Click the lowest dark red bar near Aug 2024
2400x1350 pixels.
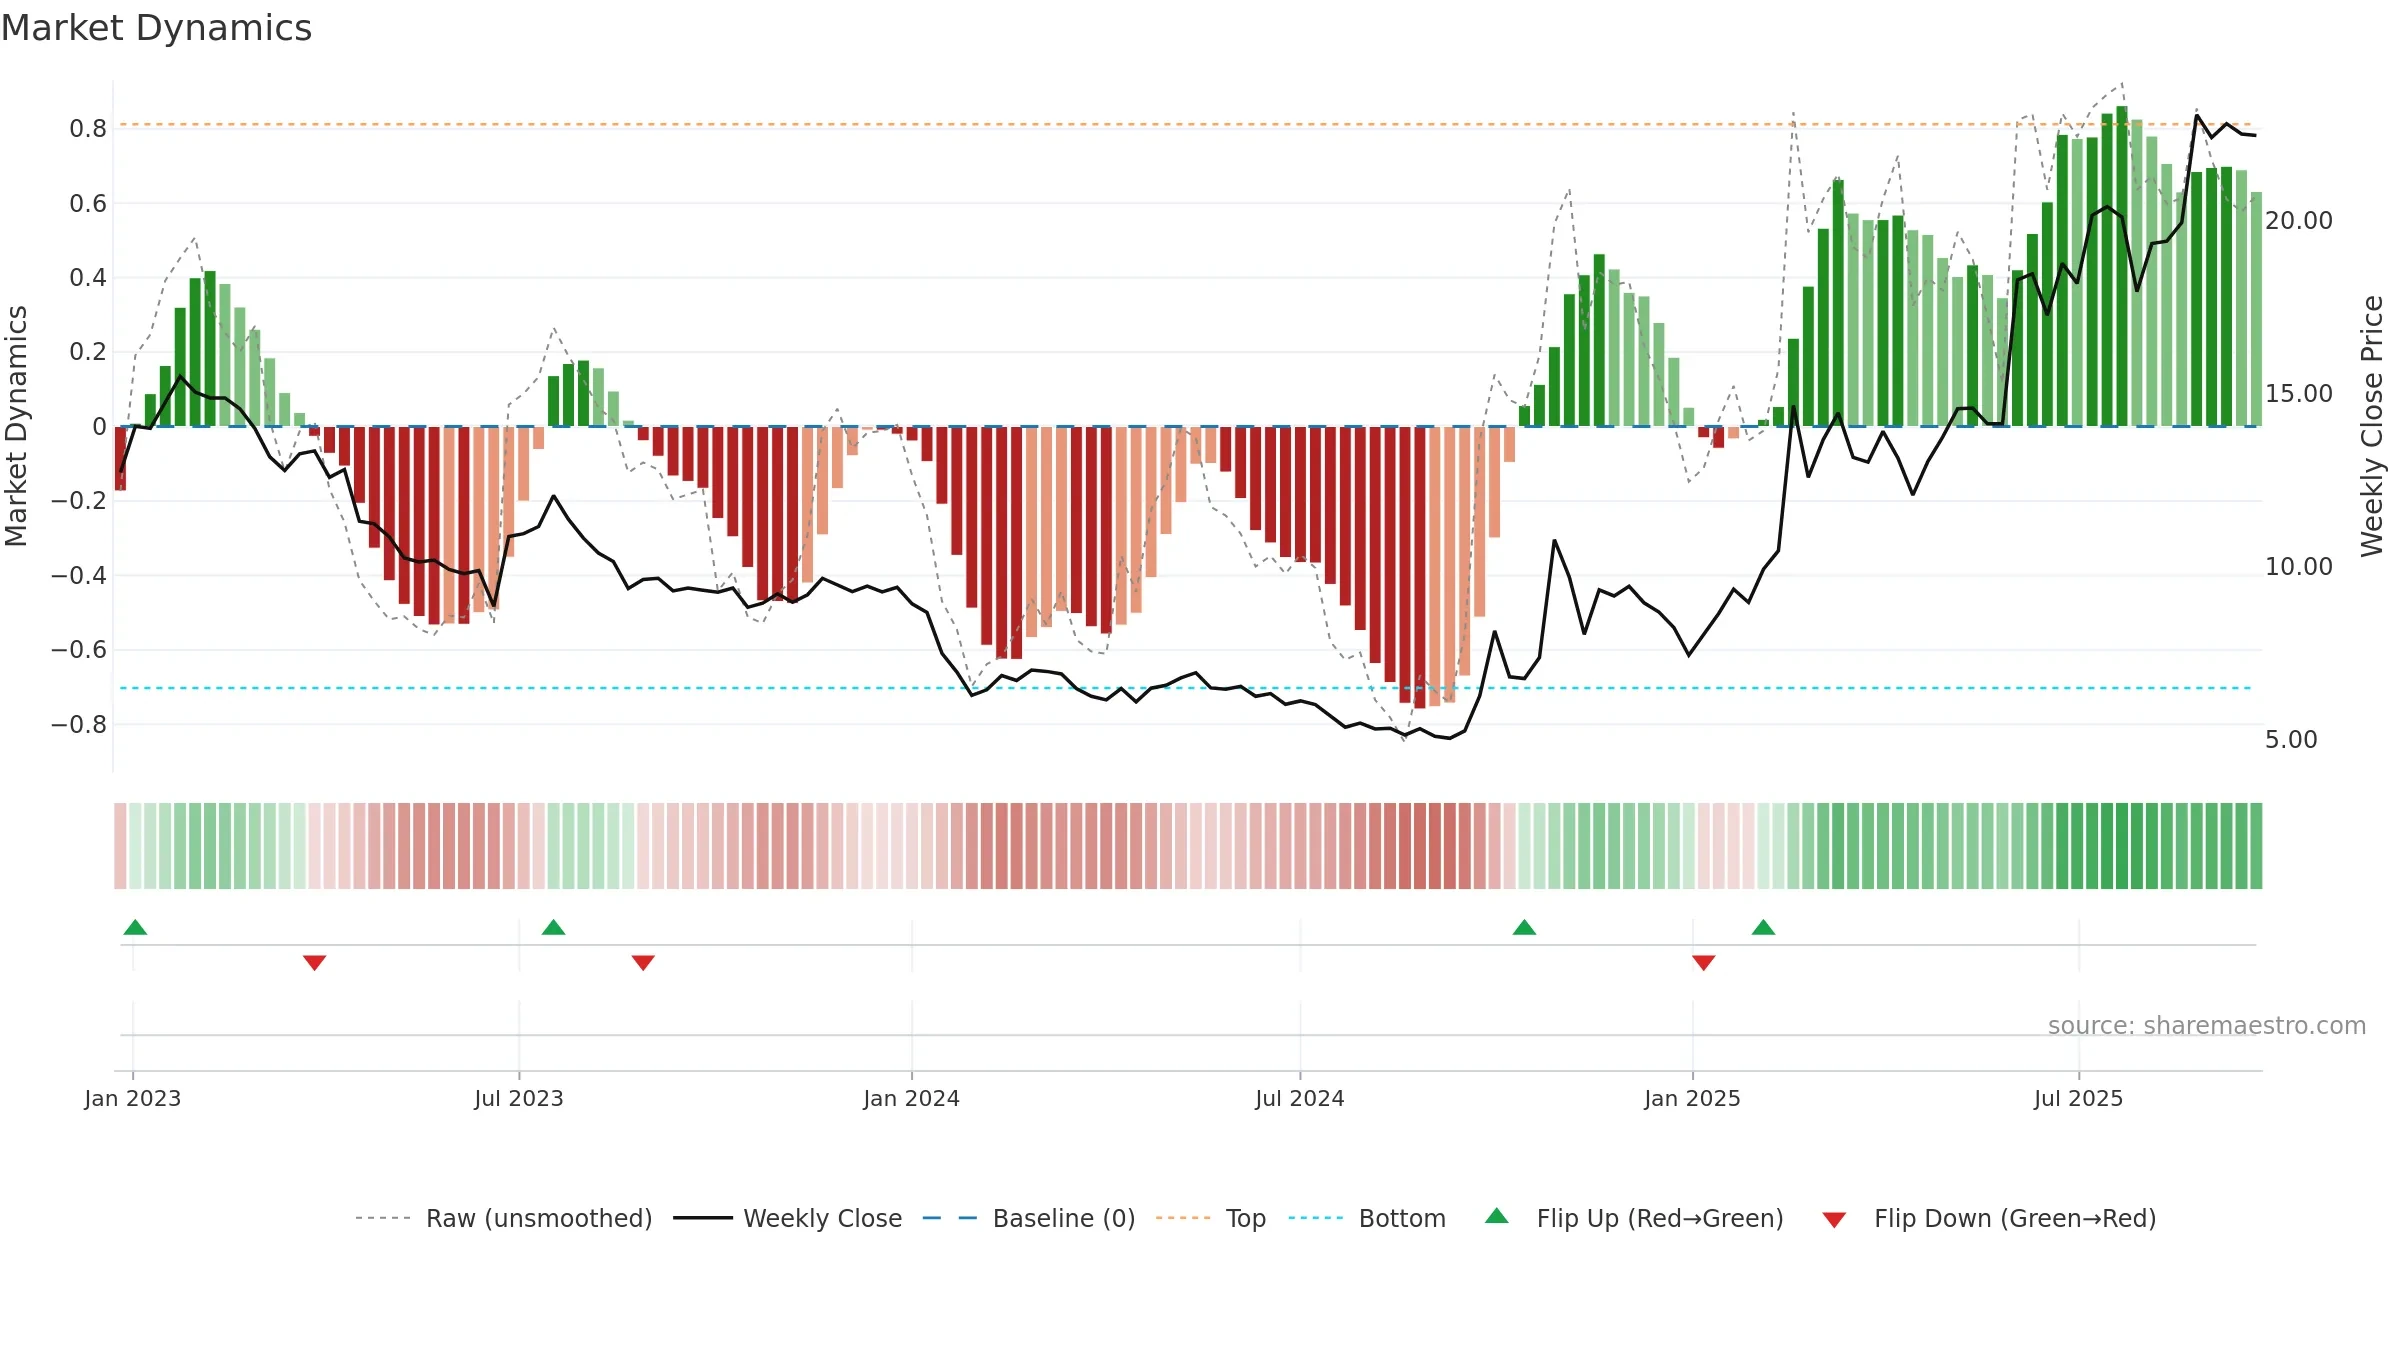click(1420, 567)
